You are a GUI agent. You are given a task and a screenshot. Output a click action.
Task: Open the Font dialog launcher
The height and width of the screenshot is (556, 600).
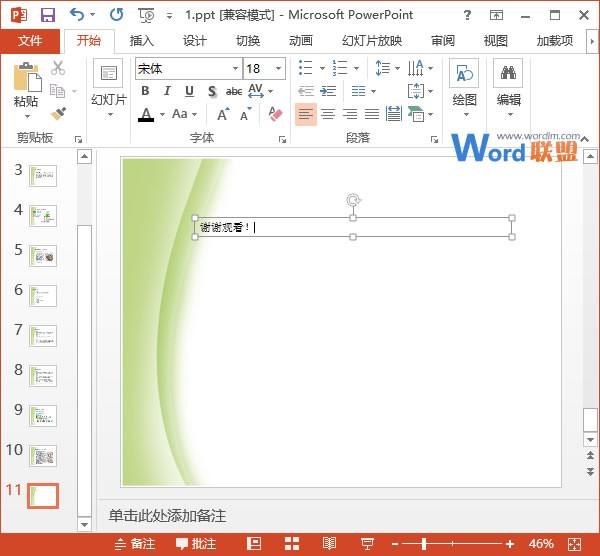coord(282,139)
